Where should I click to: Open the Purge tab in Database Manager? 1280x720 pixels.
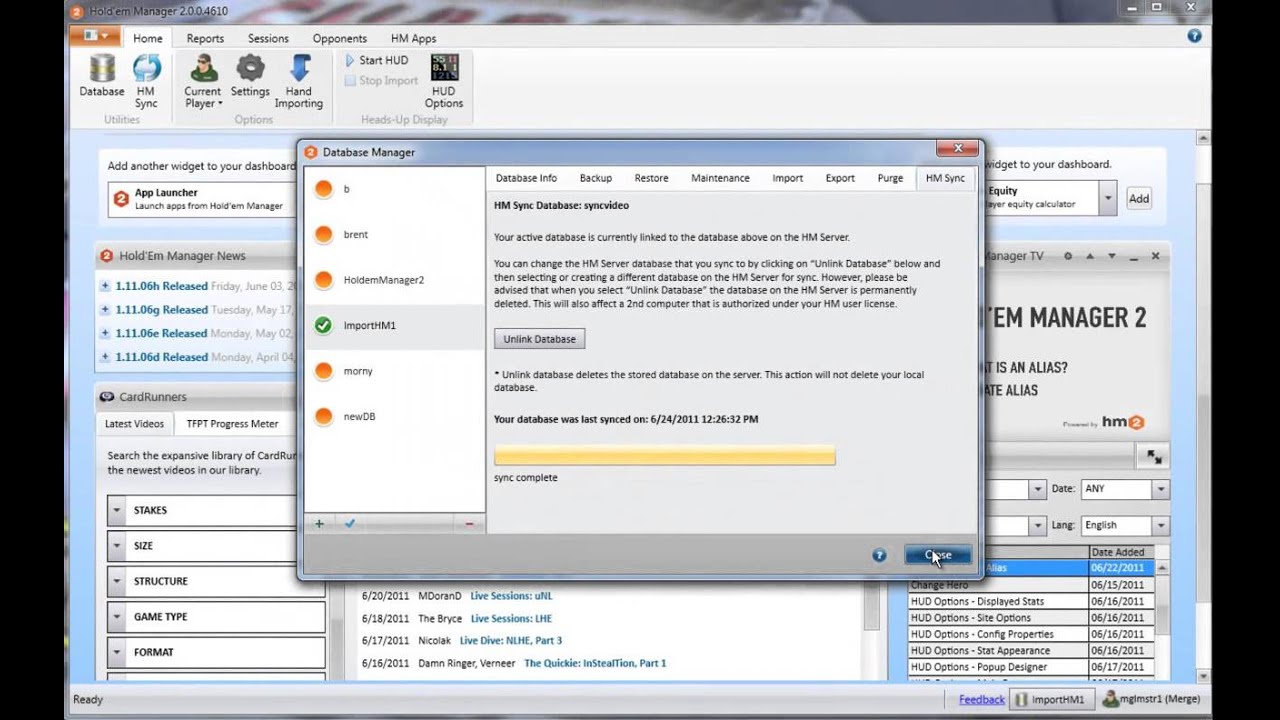click(x=890, y=178)
